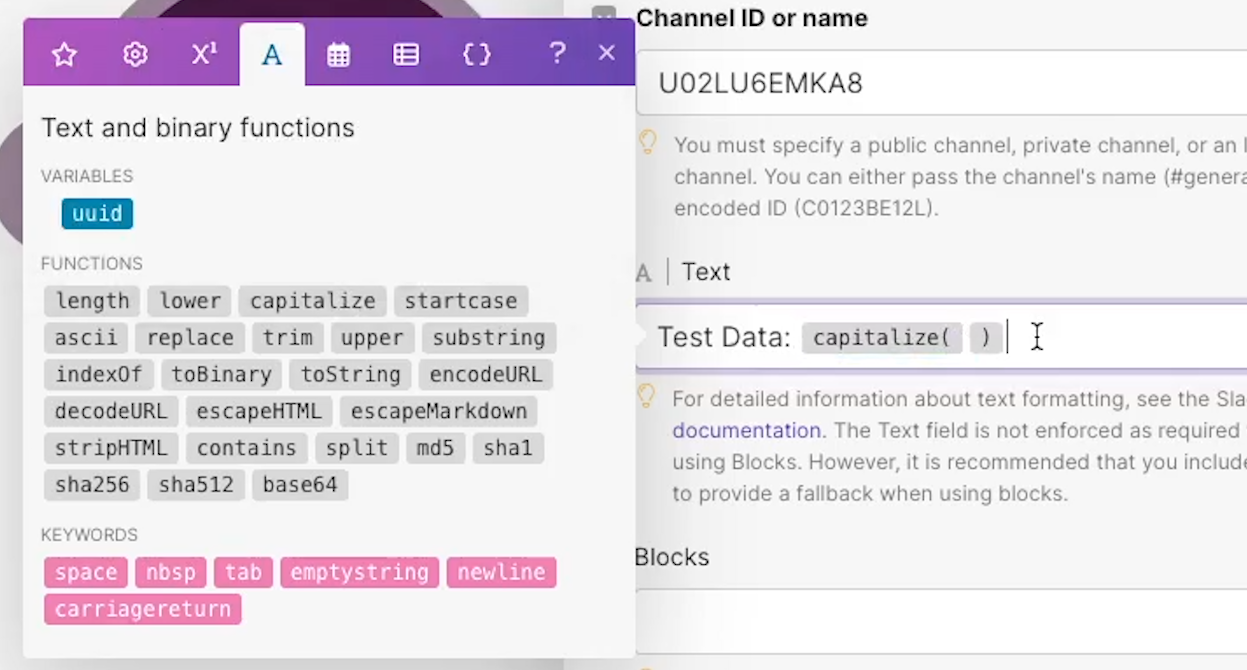
Task: Insert the emptystring keyword
Action: (x=359, y=572)
